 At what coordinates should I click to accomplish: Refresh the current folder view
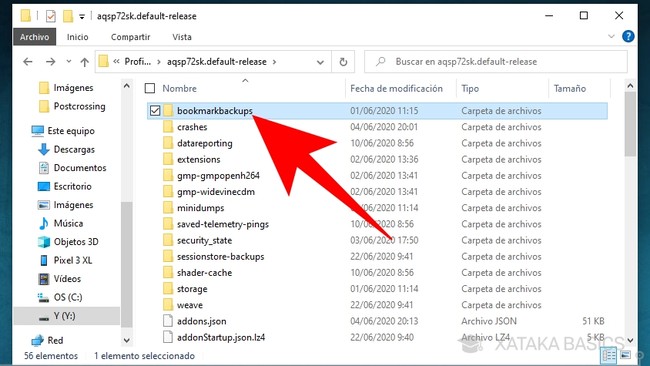coord(343,62)
